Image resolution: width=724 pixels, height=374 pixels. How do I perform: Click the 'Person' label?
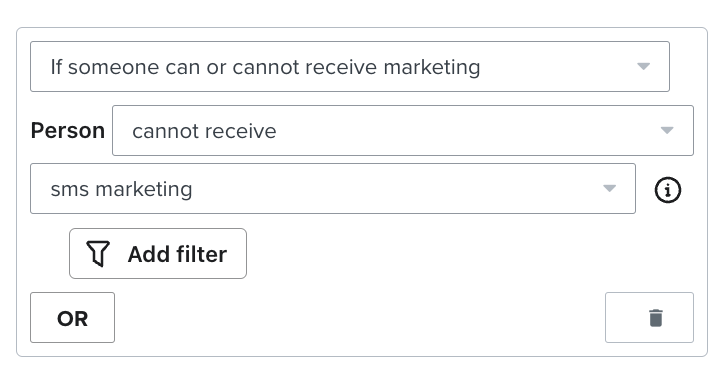tap(68, 131)
